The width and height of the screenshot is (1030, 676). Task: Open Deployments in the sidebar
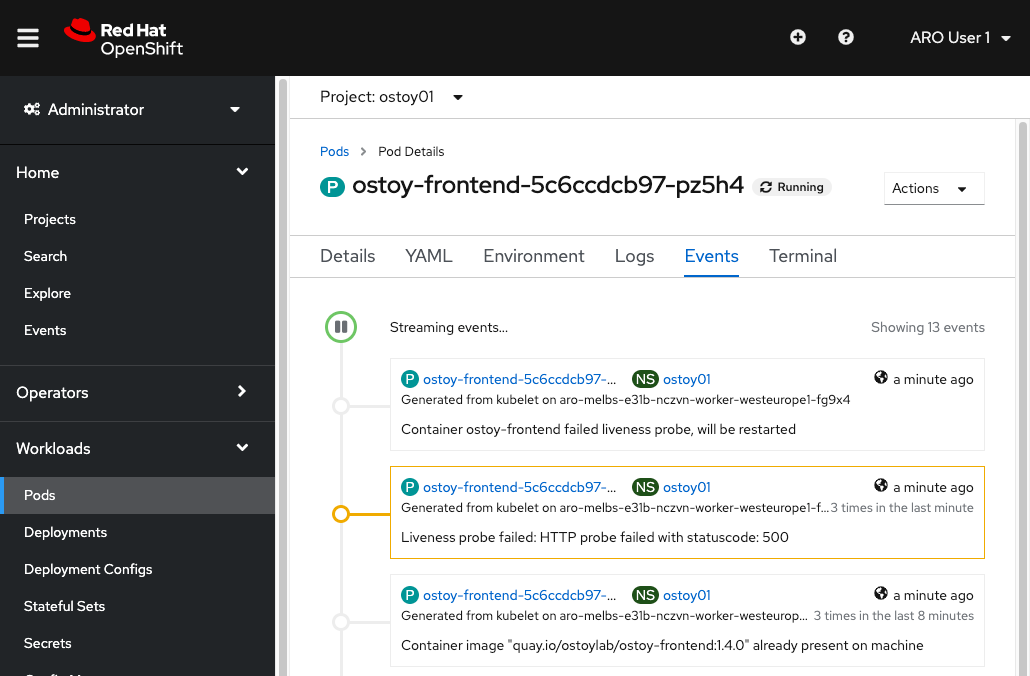tap(65, 532)
